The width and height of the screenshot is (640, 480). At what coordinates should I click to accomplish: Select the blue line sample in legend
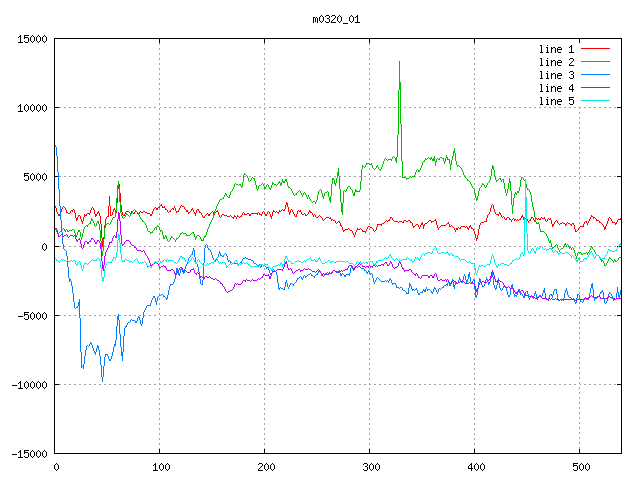pos(596,75)
